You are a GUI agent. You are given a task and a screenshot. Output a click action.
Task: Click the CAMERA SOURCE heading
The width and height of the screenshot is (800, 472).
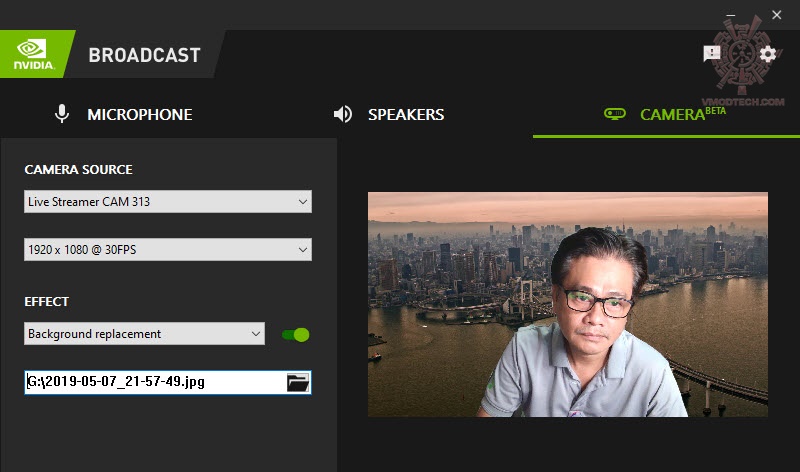pyautogui.click(x=79, y=169)
